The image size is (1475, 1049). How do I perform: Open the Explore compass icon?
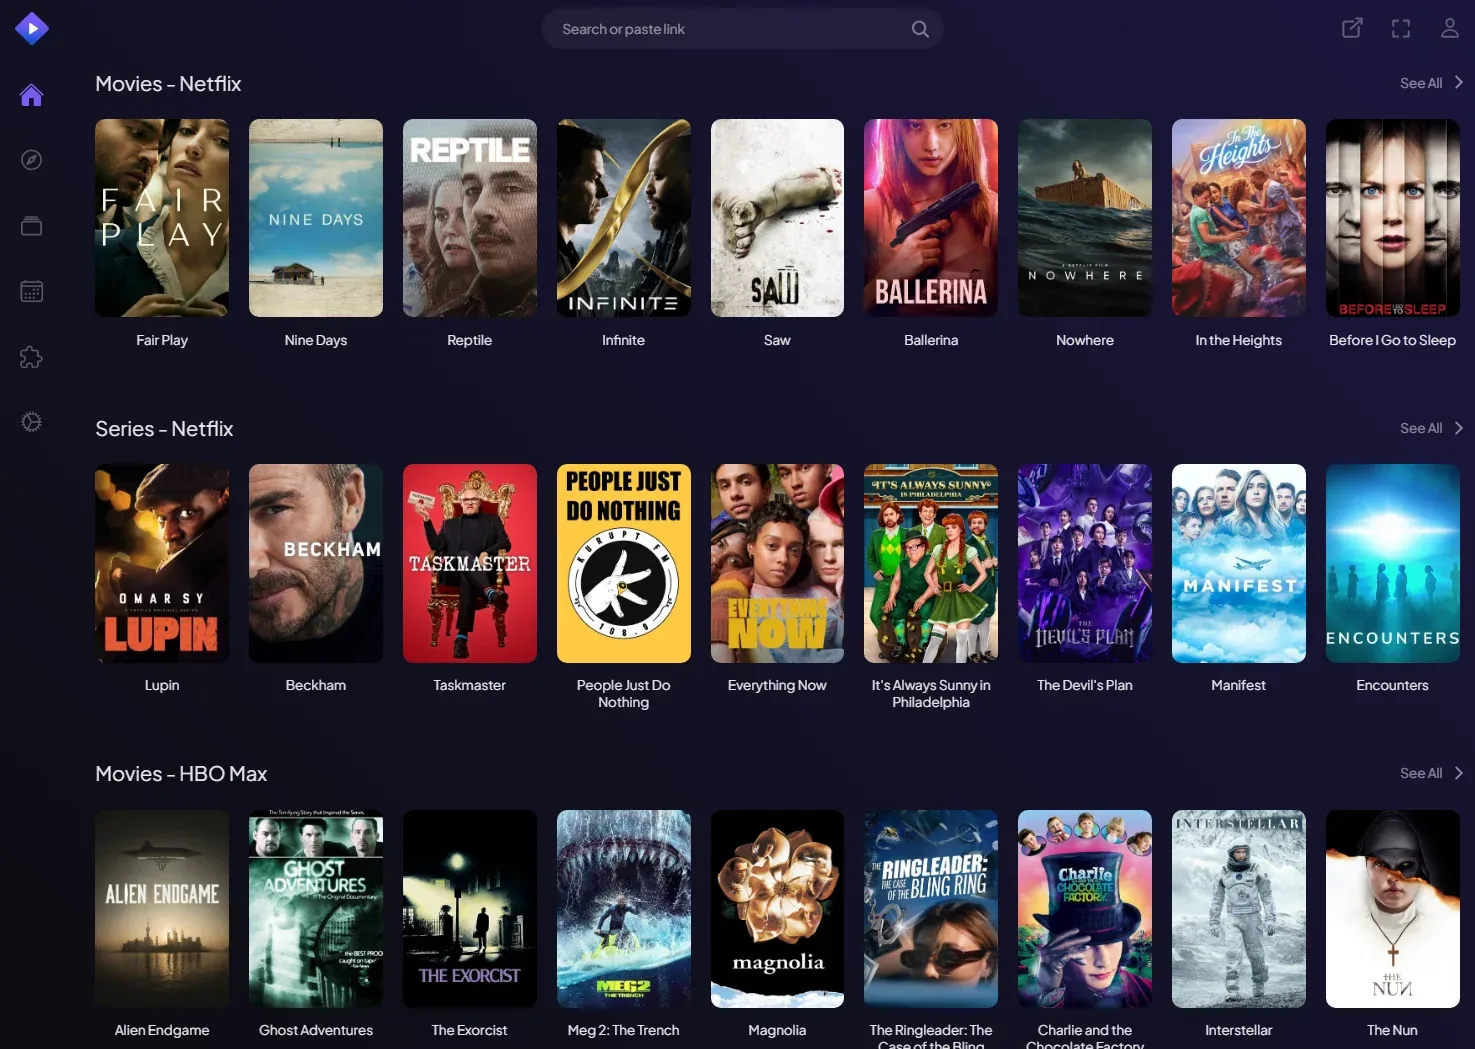coord(31,159)
